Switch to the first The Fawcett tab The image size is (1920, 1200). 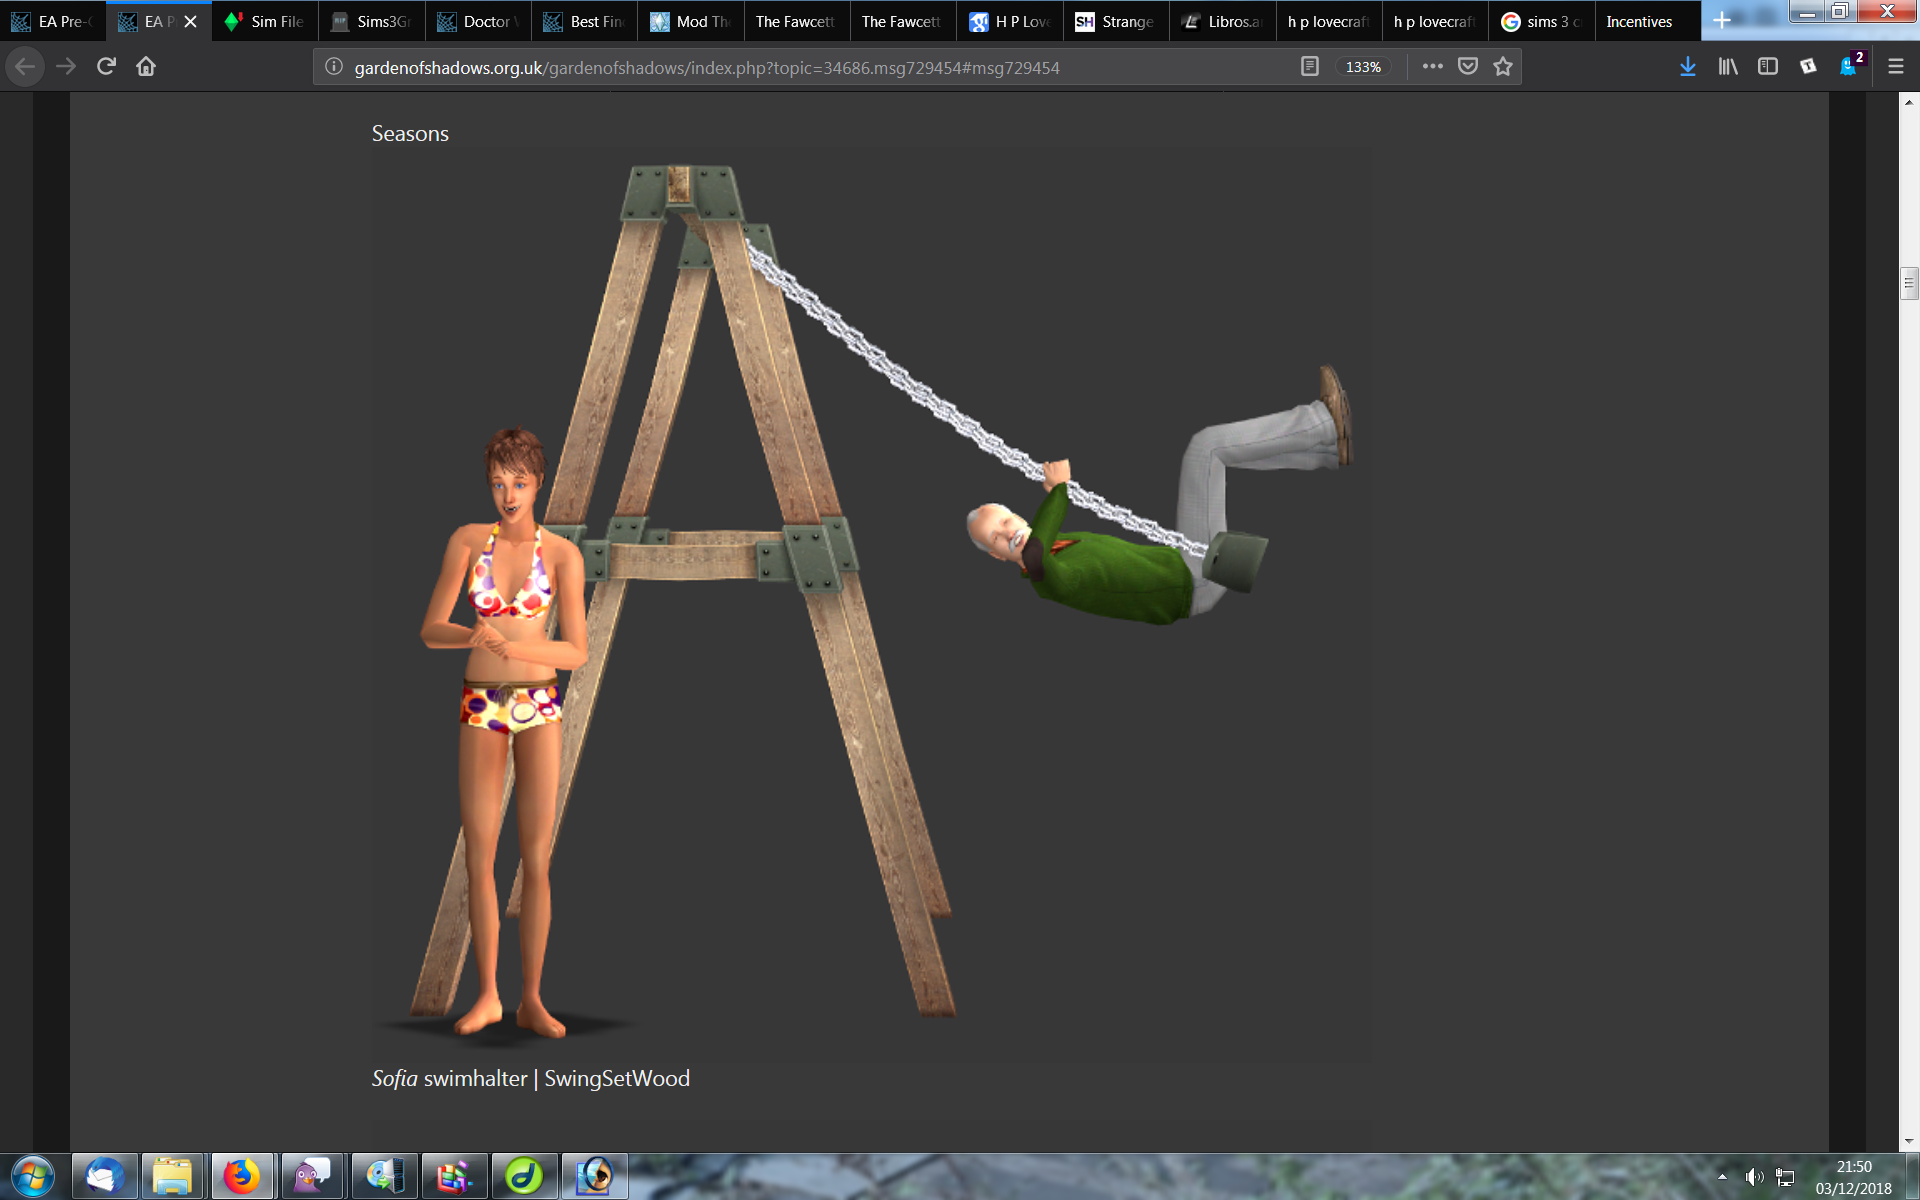pos(796,21)
